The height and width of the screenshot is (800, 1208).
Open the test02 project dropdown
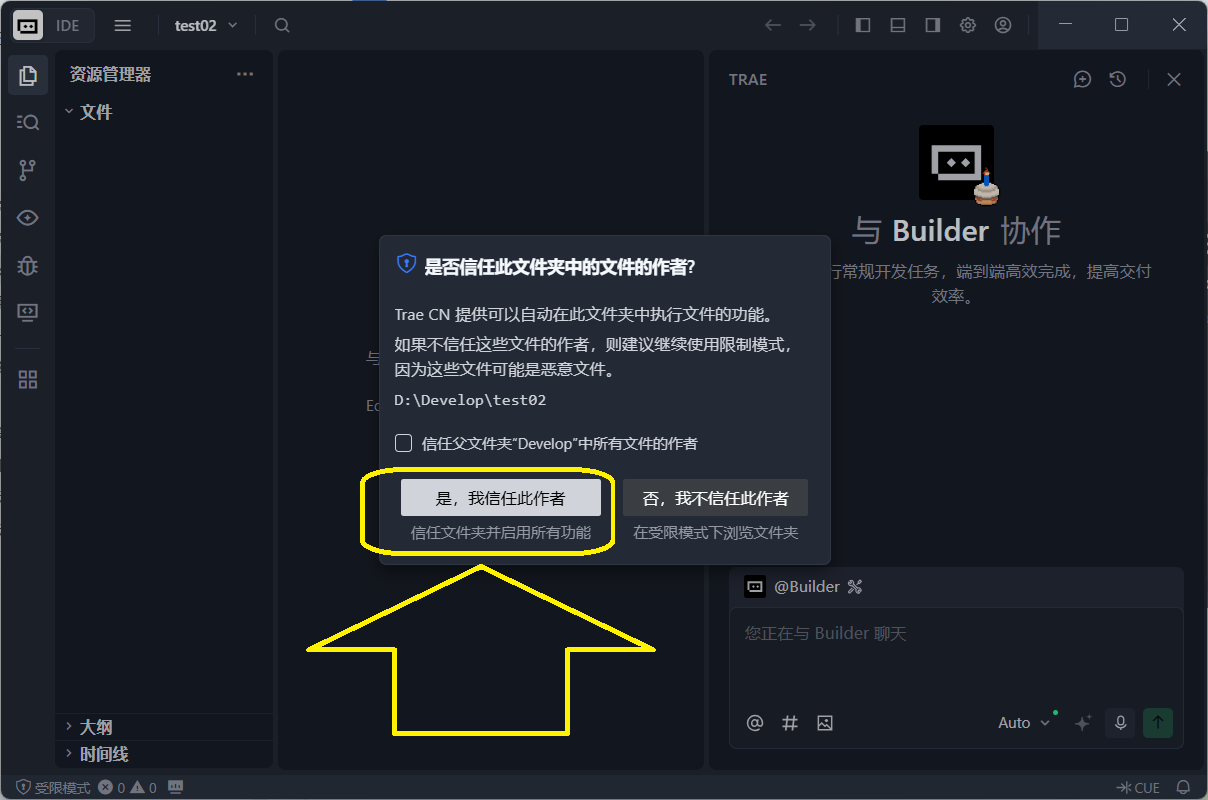click(x=206, y=26)
